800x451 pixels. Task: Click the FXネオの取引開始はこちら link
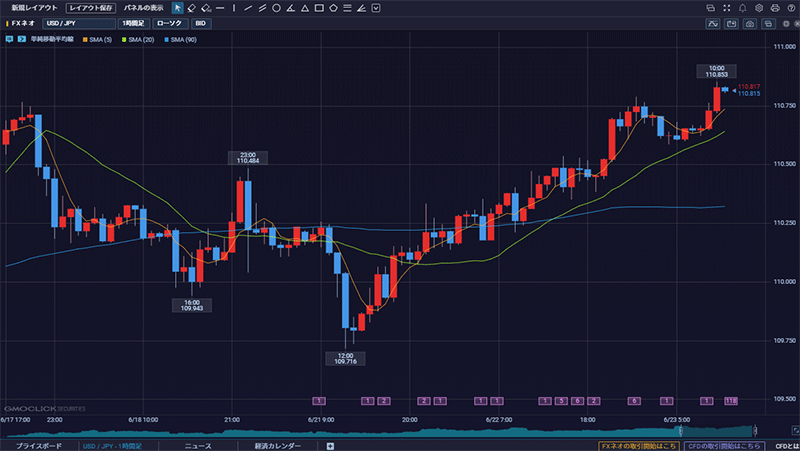point(640,445)
